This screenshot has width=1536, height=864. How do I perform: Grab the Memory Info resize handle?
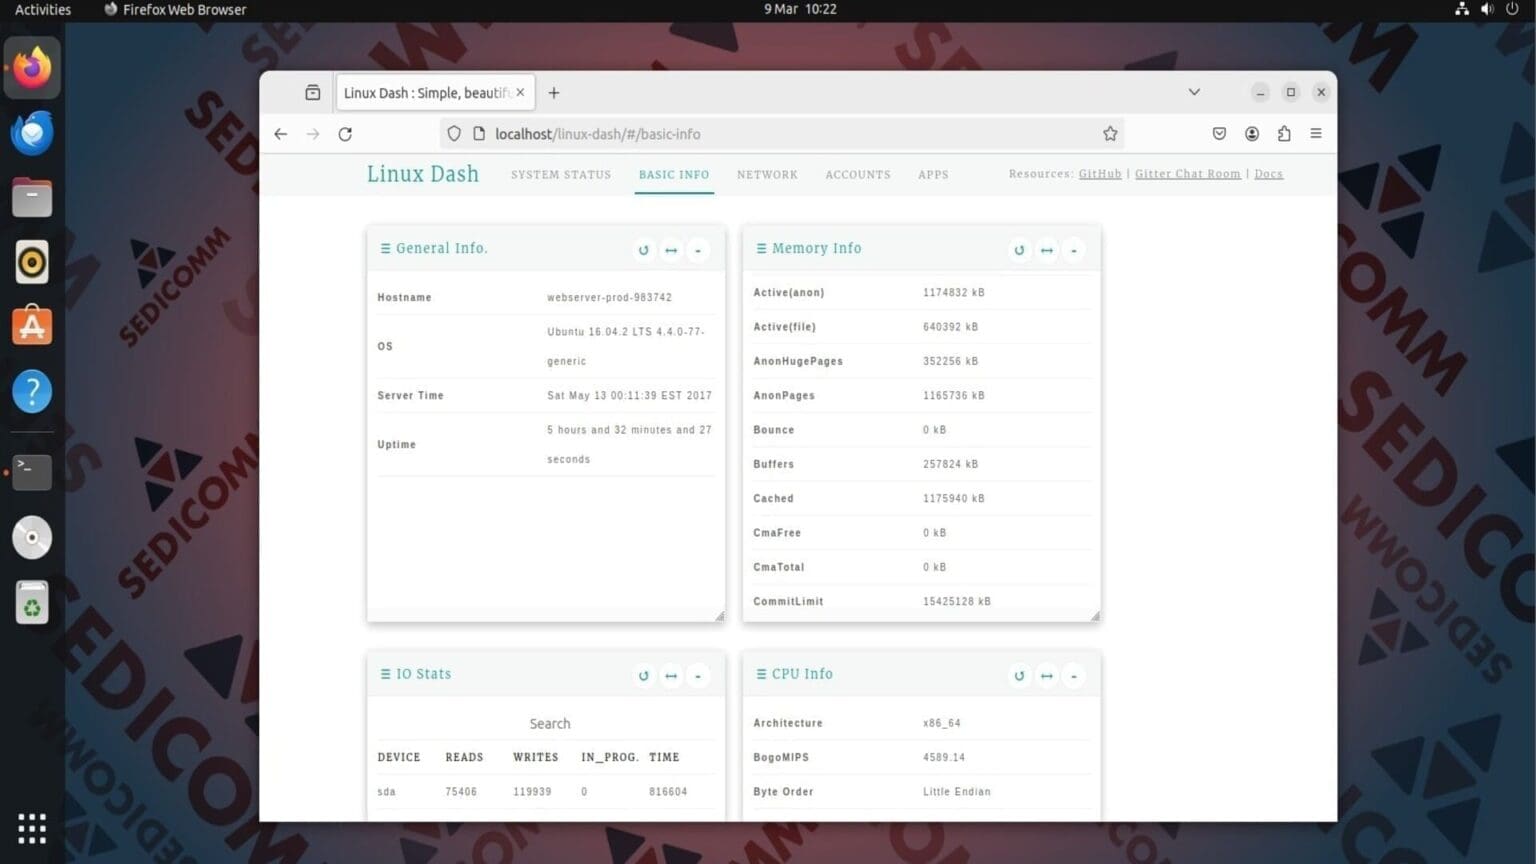click(1095, 616)
